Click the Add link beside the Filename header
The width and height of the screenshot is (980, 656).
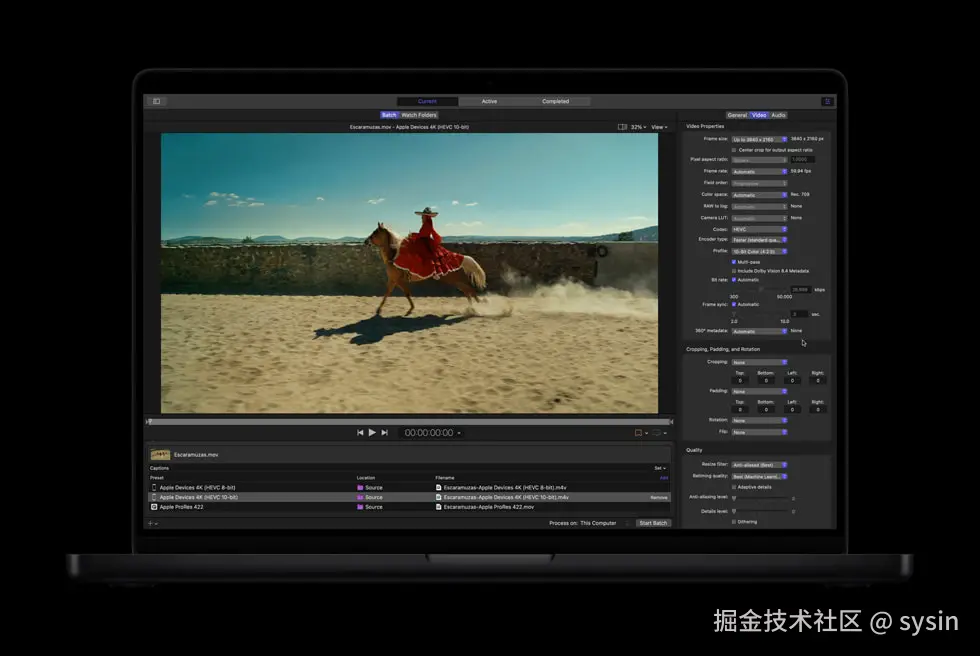(x=664, y=478)
